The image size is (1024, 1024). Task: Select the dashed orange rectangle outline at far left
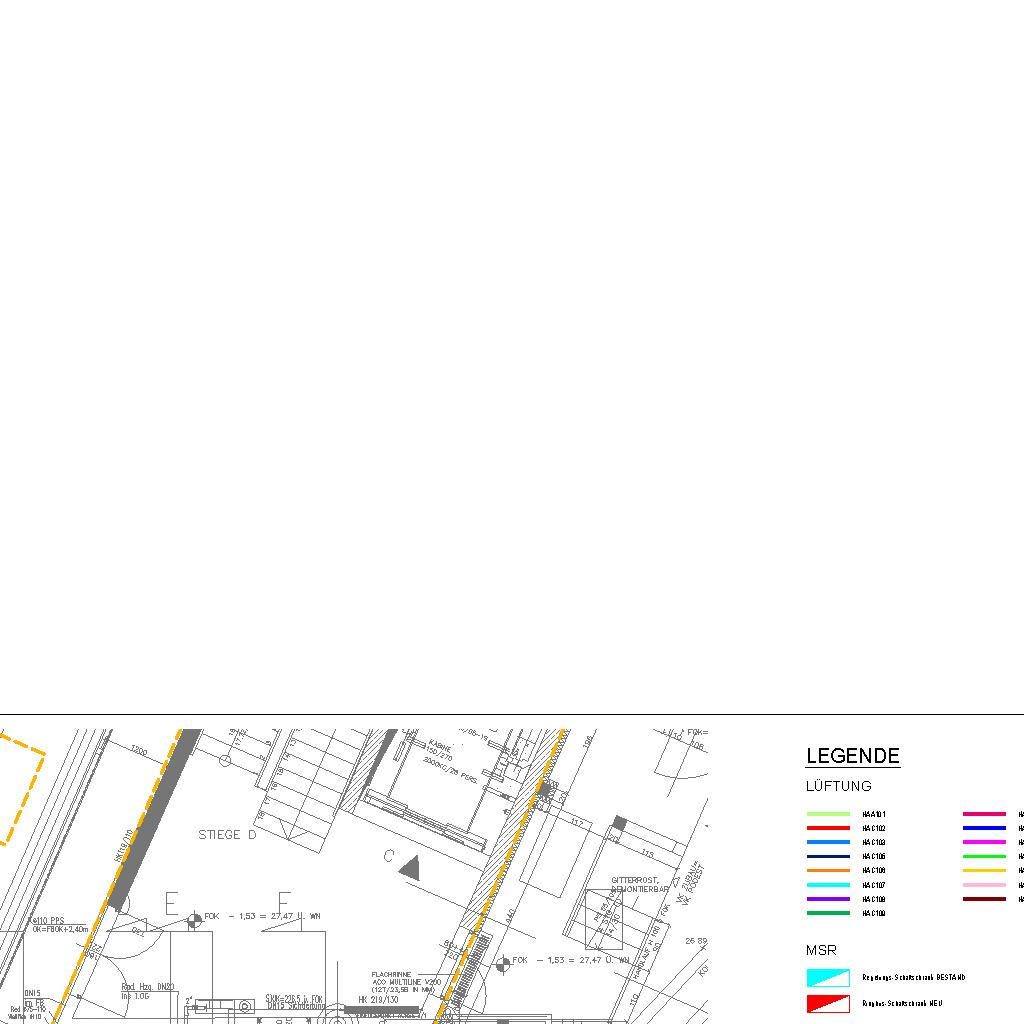(18, 788)
